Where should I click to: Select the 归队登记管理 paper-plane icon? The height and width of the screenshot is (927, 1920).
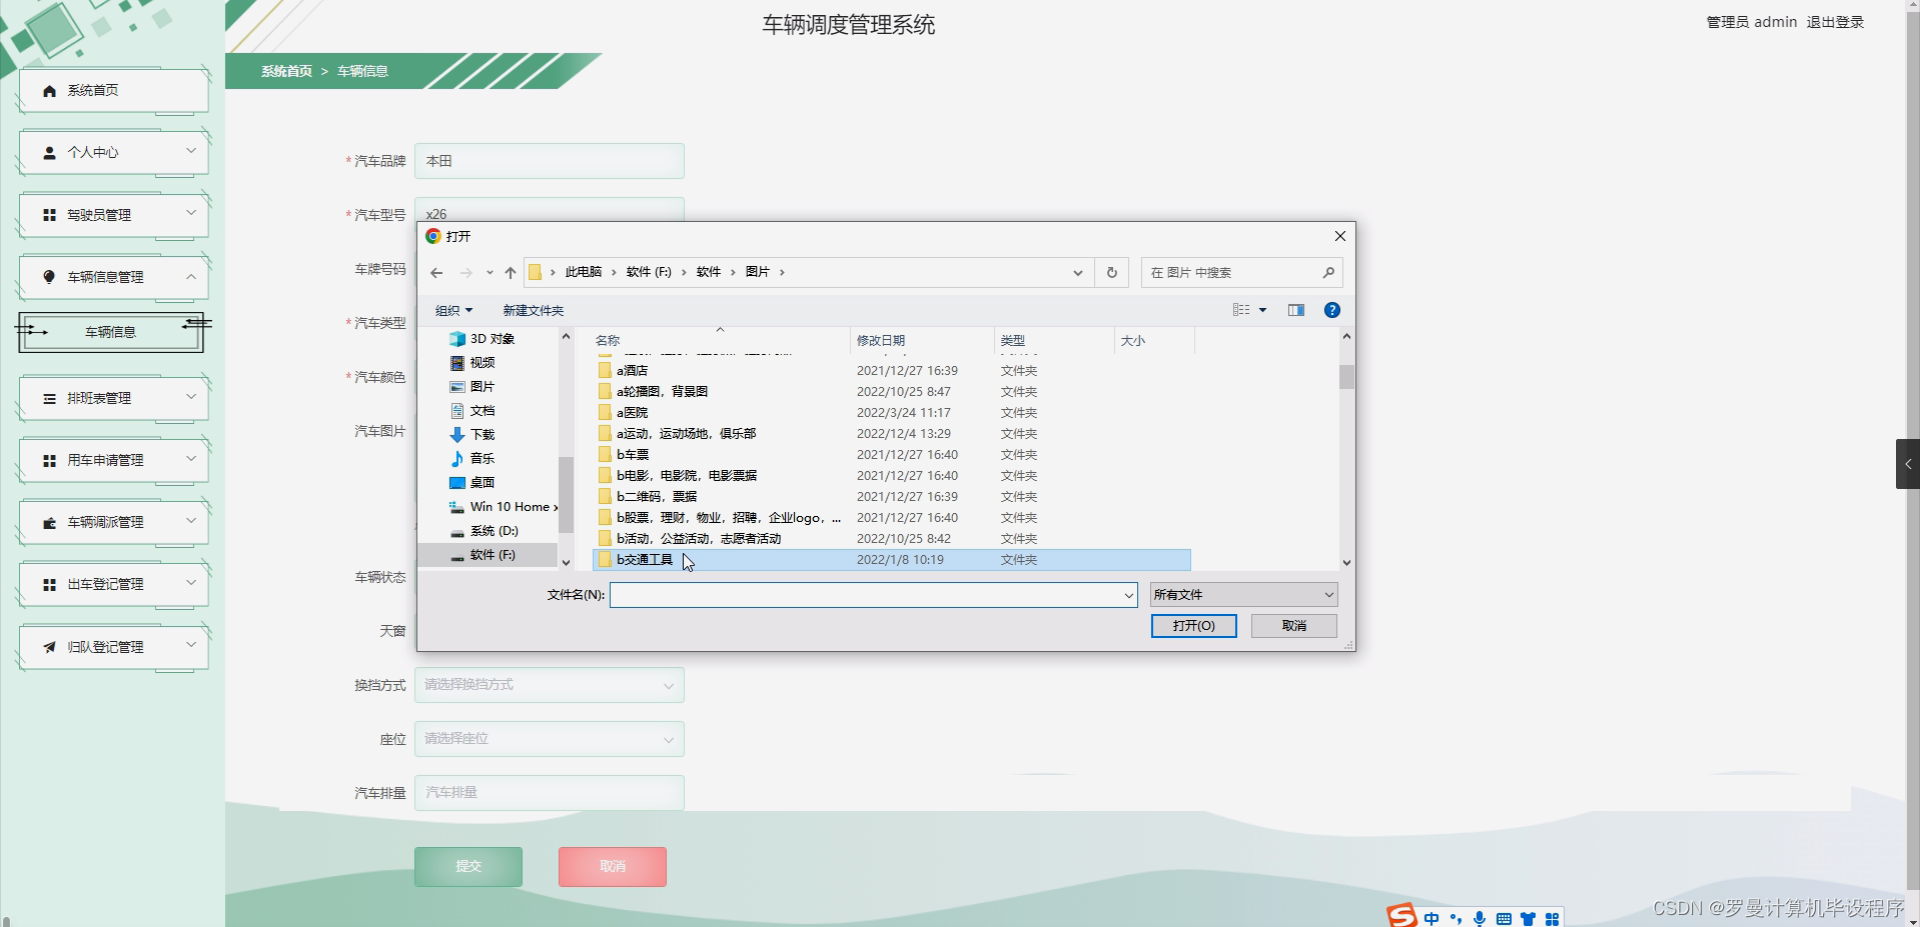point(48,646)
